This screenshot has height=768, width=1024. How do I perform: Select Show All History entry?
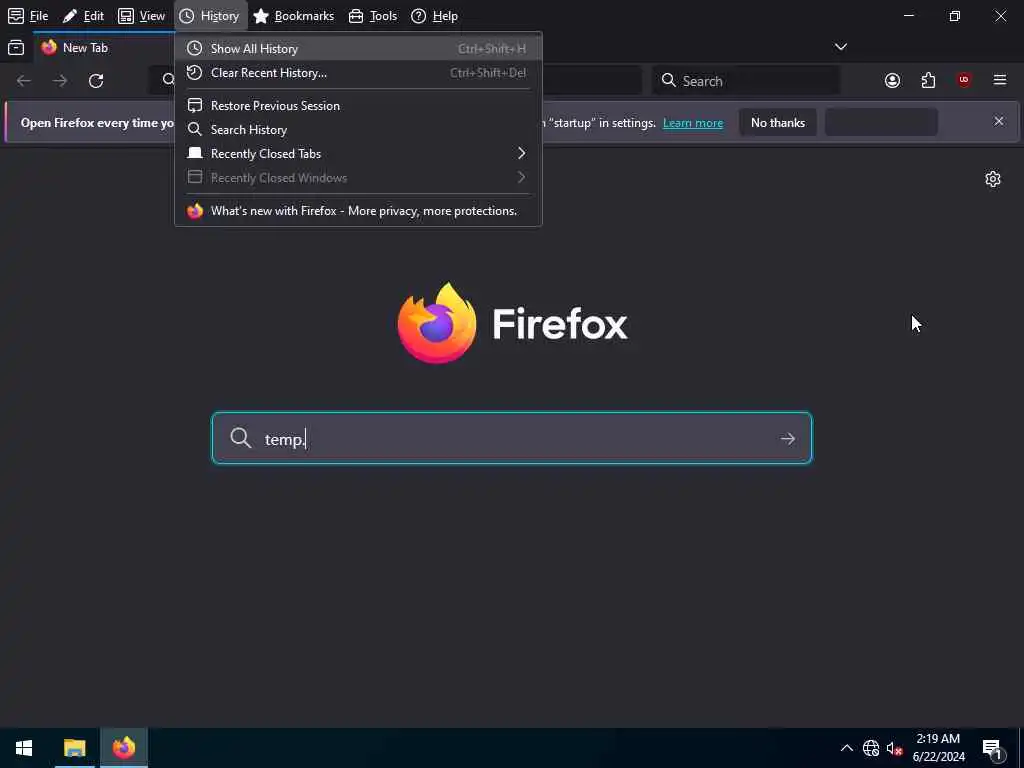point(358,48)
